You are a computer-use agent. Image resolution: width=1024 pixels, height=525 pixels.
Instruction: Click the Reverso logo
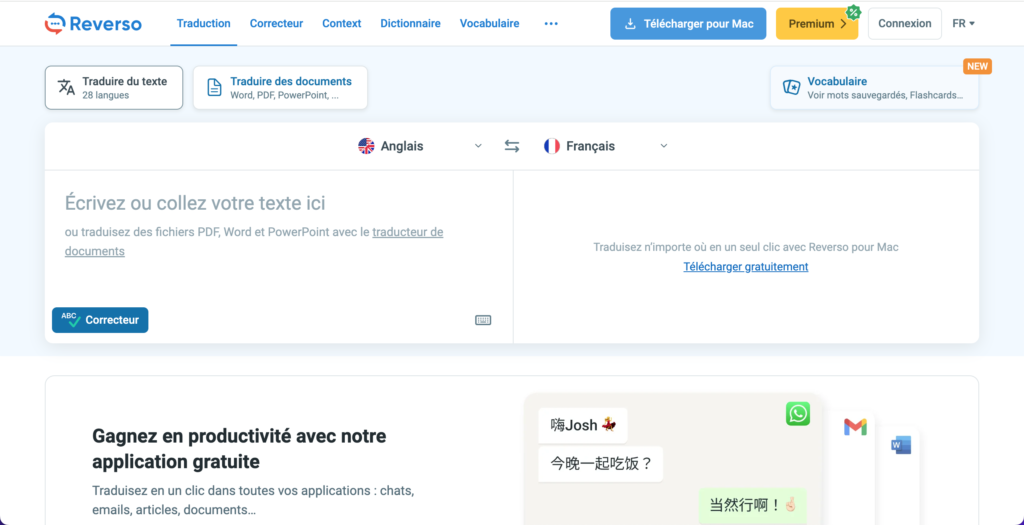(x=93, y=24)
